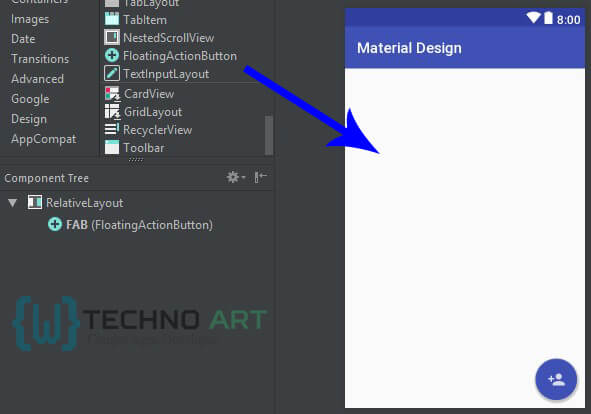The height and width of the screenshot is (414, 591).
Task: Pick the Toolbar widget icon
Action: 112,147
